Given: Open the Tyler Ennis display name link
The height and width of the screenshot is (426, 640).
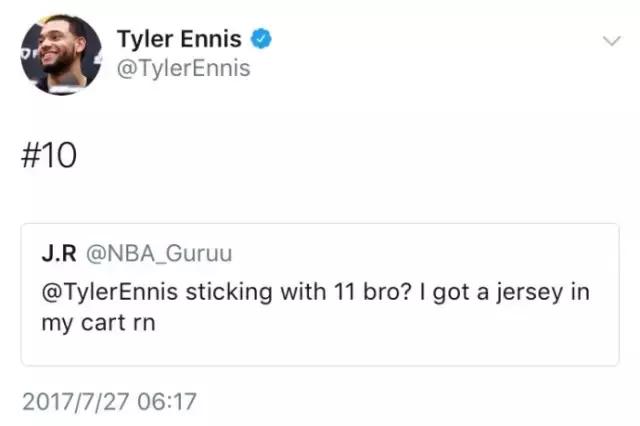Looking at the screenshot, I should pyautogui.click(x=179, y=39).
